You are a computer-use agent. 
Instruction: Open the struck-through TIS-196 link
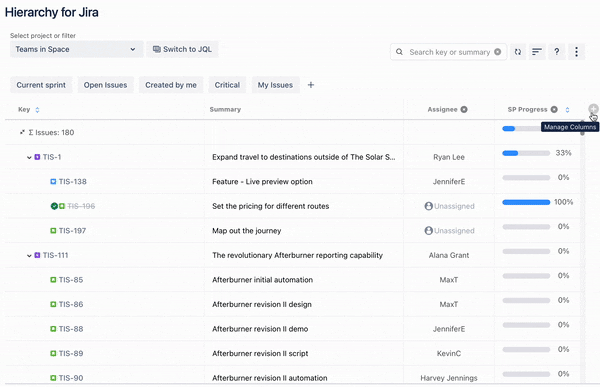[x=81, y=206]
